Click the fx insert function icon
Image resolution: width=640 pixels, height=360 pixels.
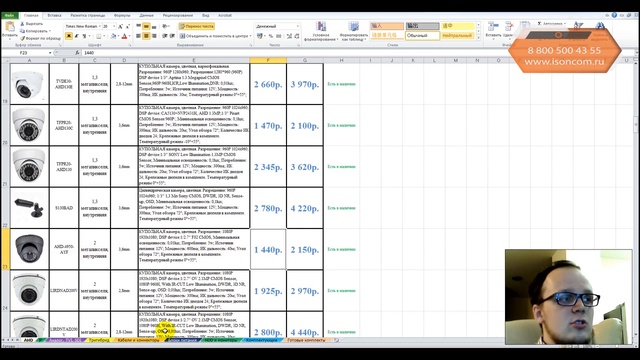(77, 53)
